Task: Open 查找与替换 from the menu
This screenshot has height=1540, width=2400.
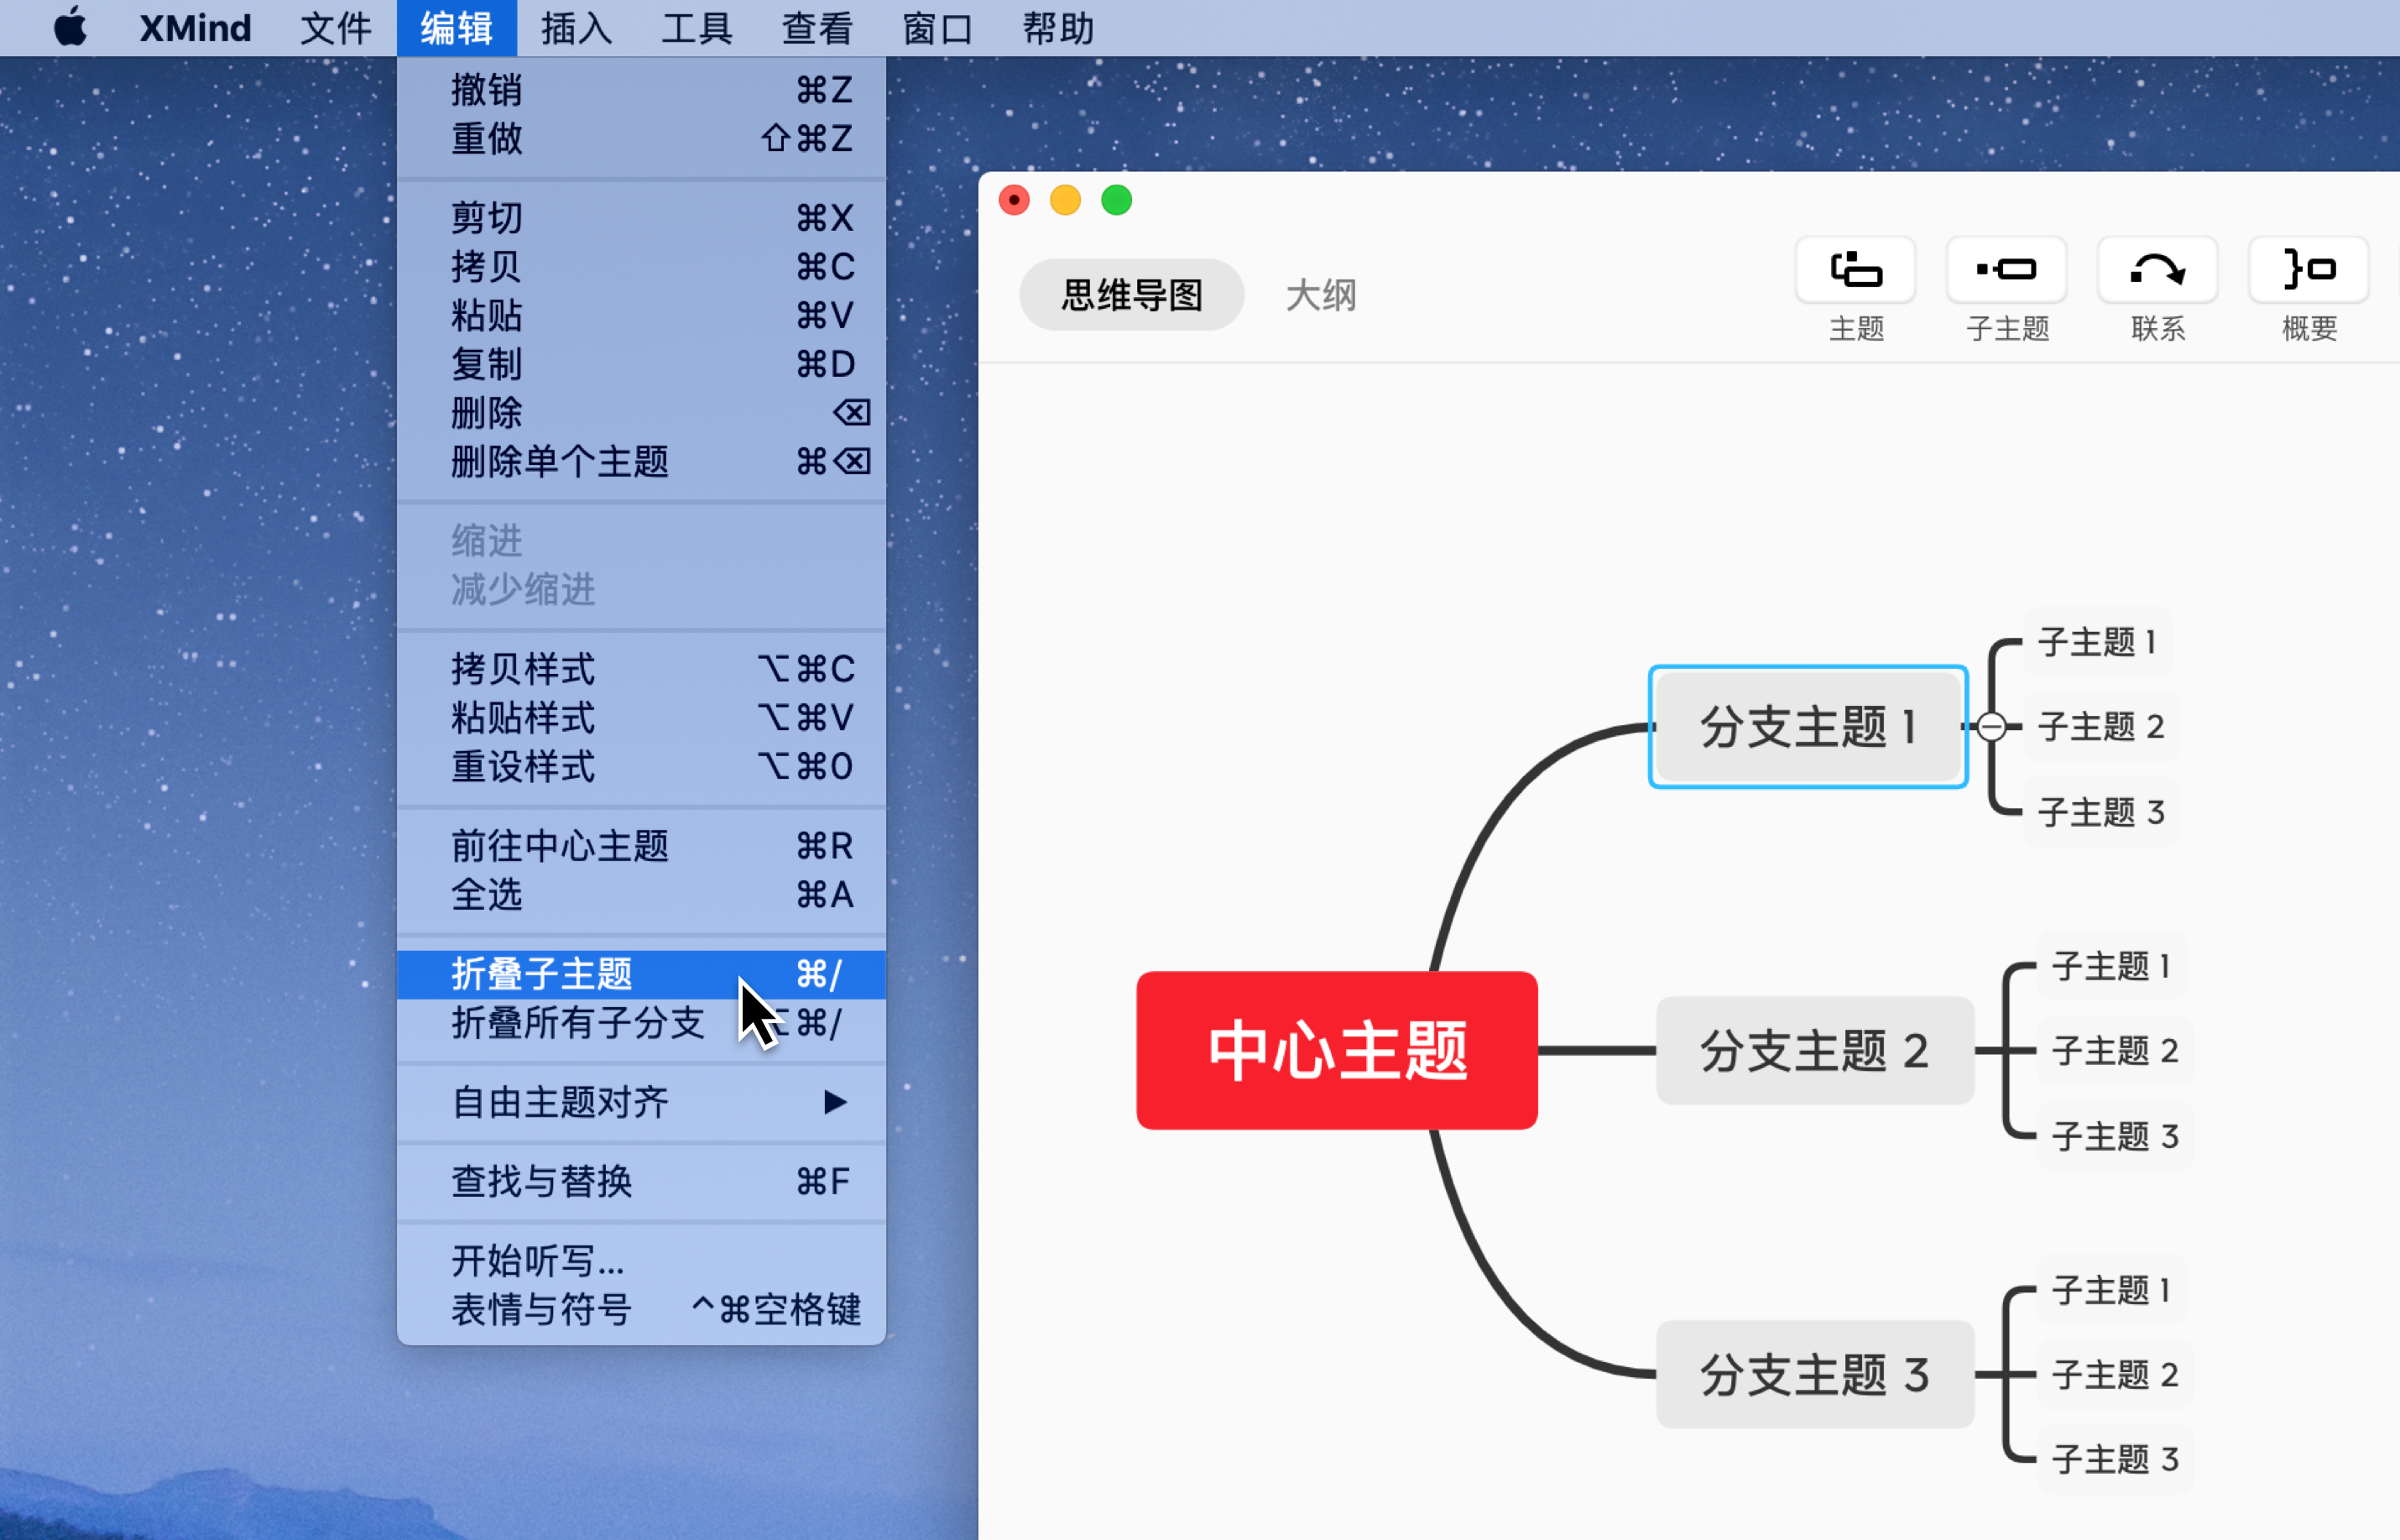Action: click(x=641, y=1181)
